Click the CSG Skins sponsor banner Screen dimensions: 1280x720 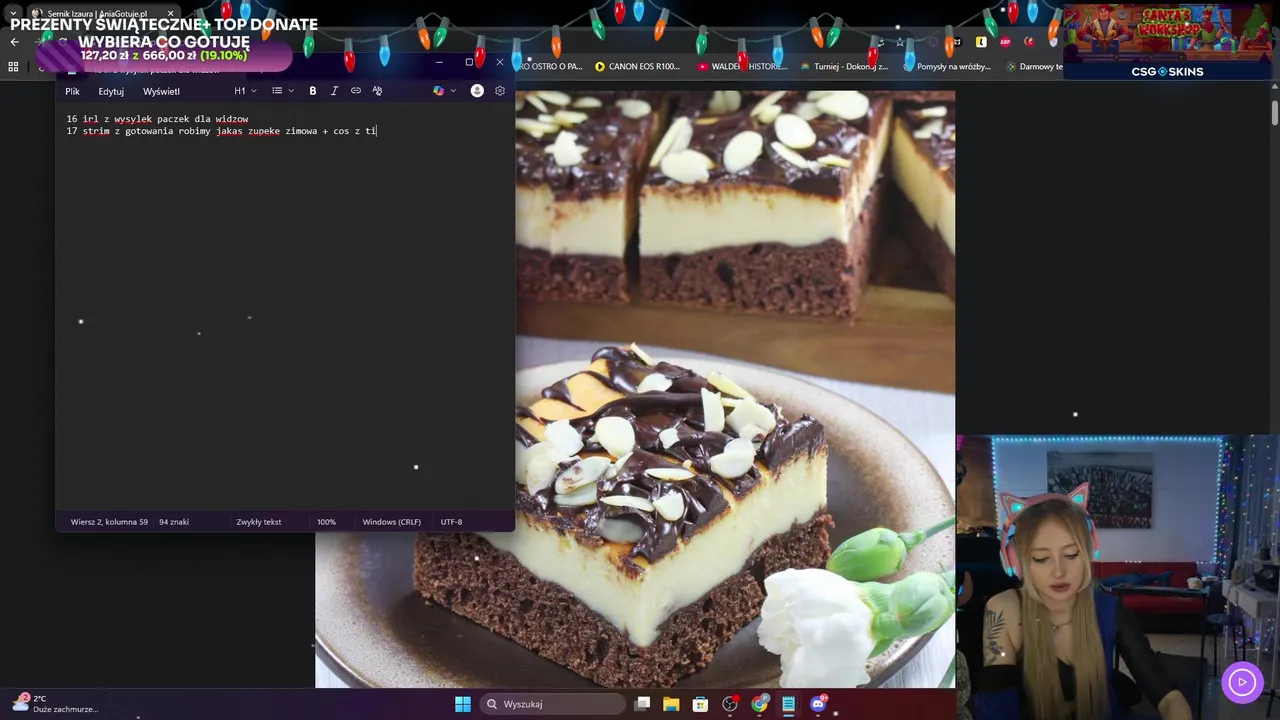pyautogui.click(x=1167, y=42)
